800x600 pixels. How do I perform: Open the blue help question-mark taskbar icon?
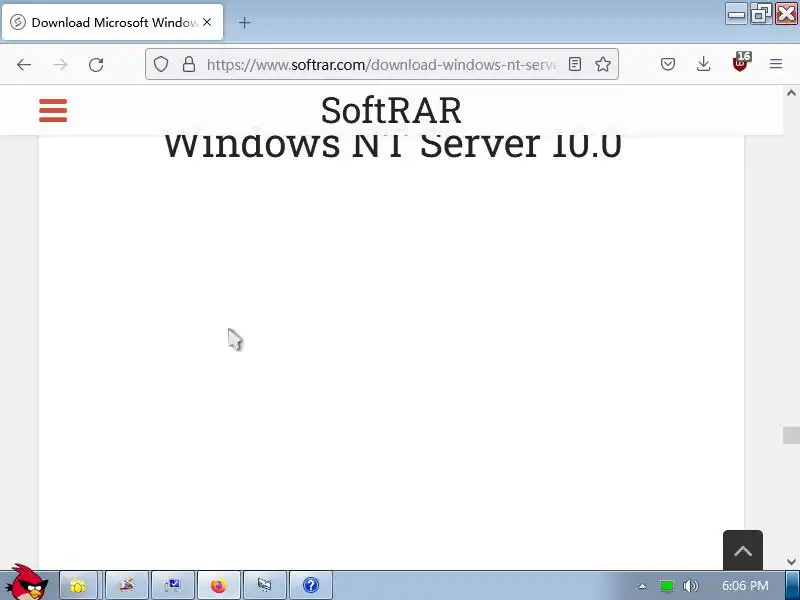[311, 585]
